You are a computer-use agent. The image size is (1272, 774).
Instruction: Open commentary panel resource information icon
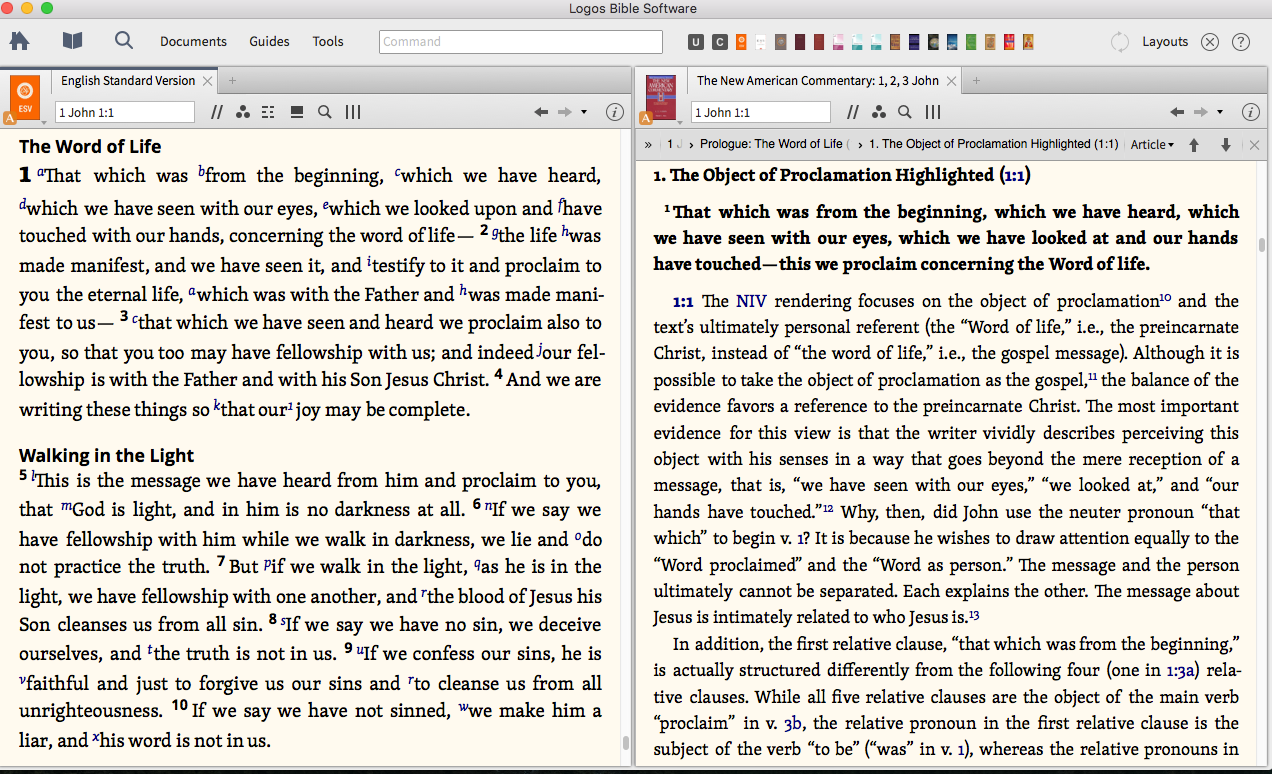[1251, 112]
